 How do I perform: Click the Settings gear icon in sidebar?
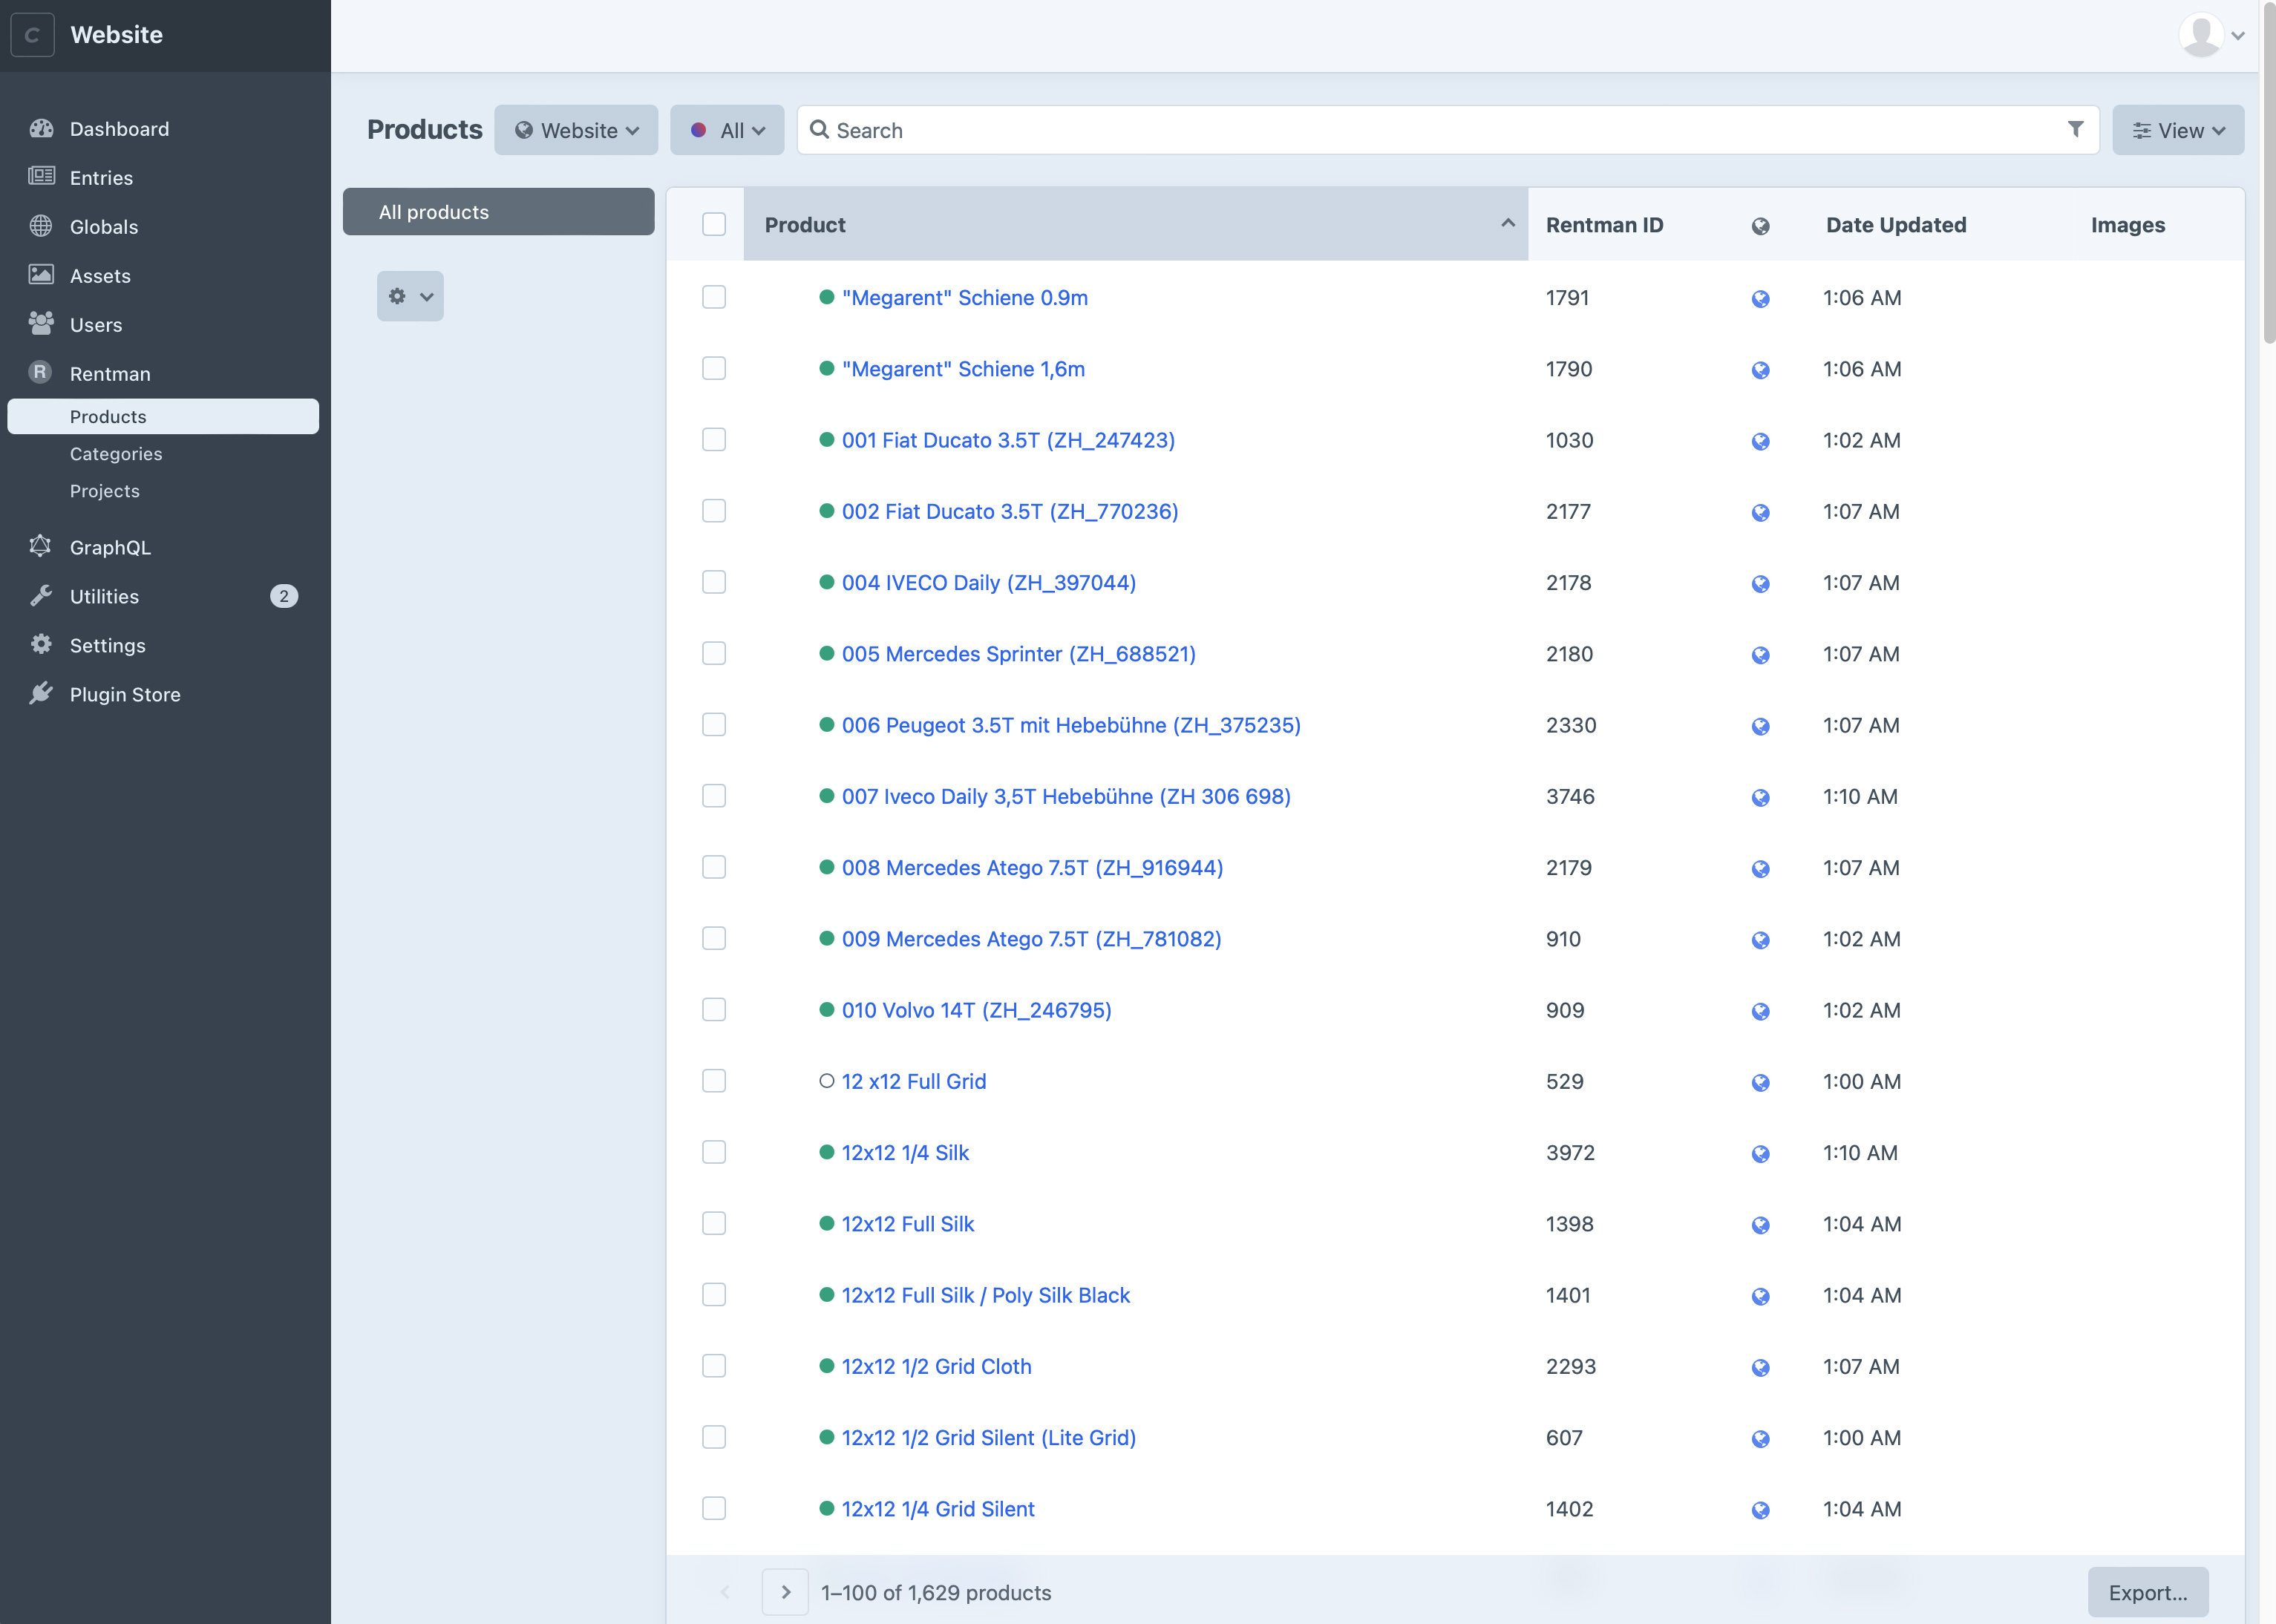click(x=41, y=645)
